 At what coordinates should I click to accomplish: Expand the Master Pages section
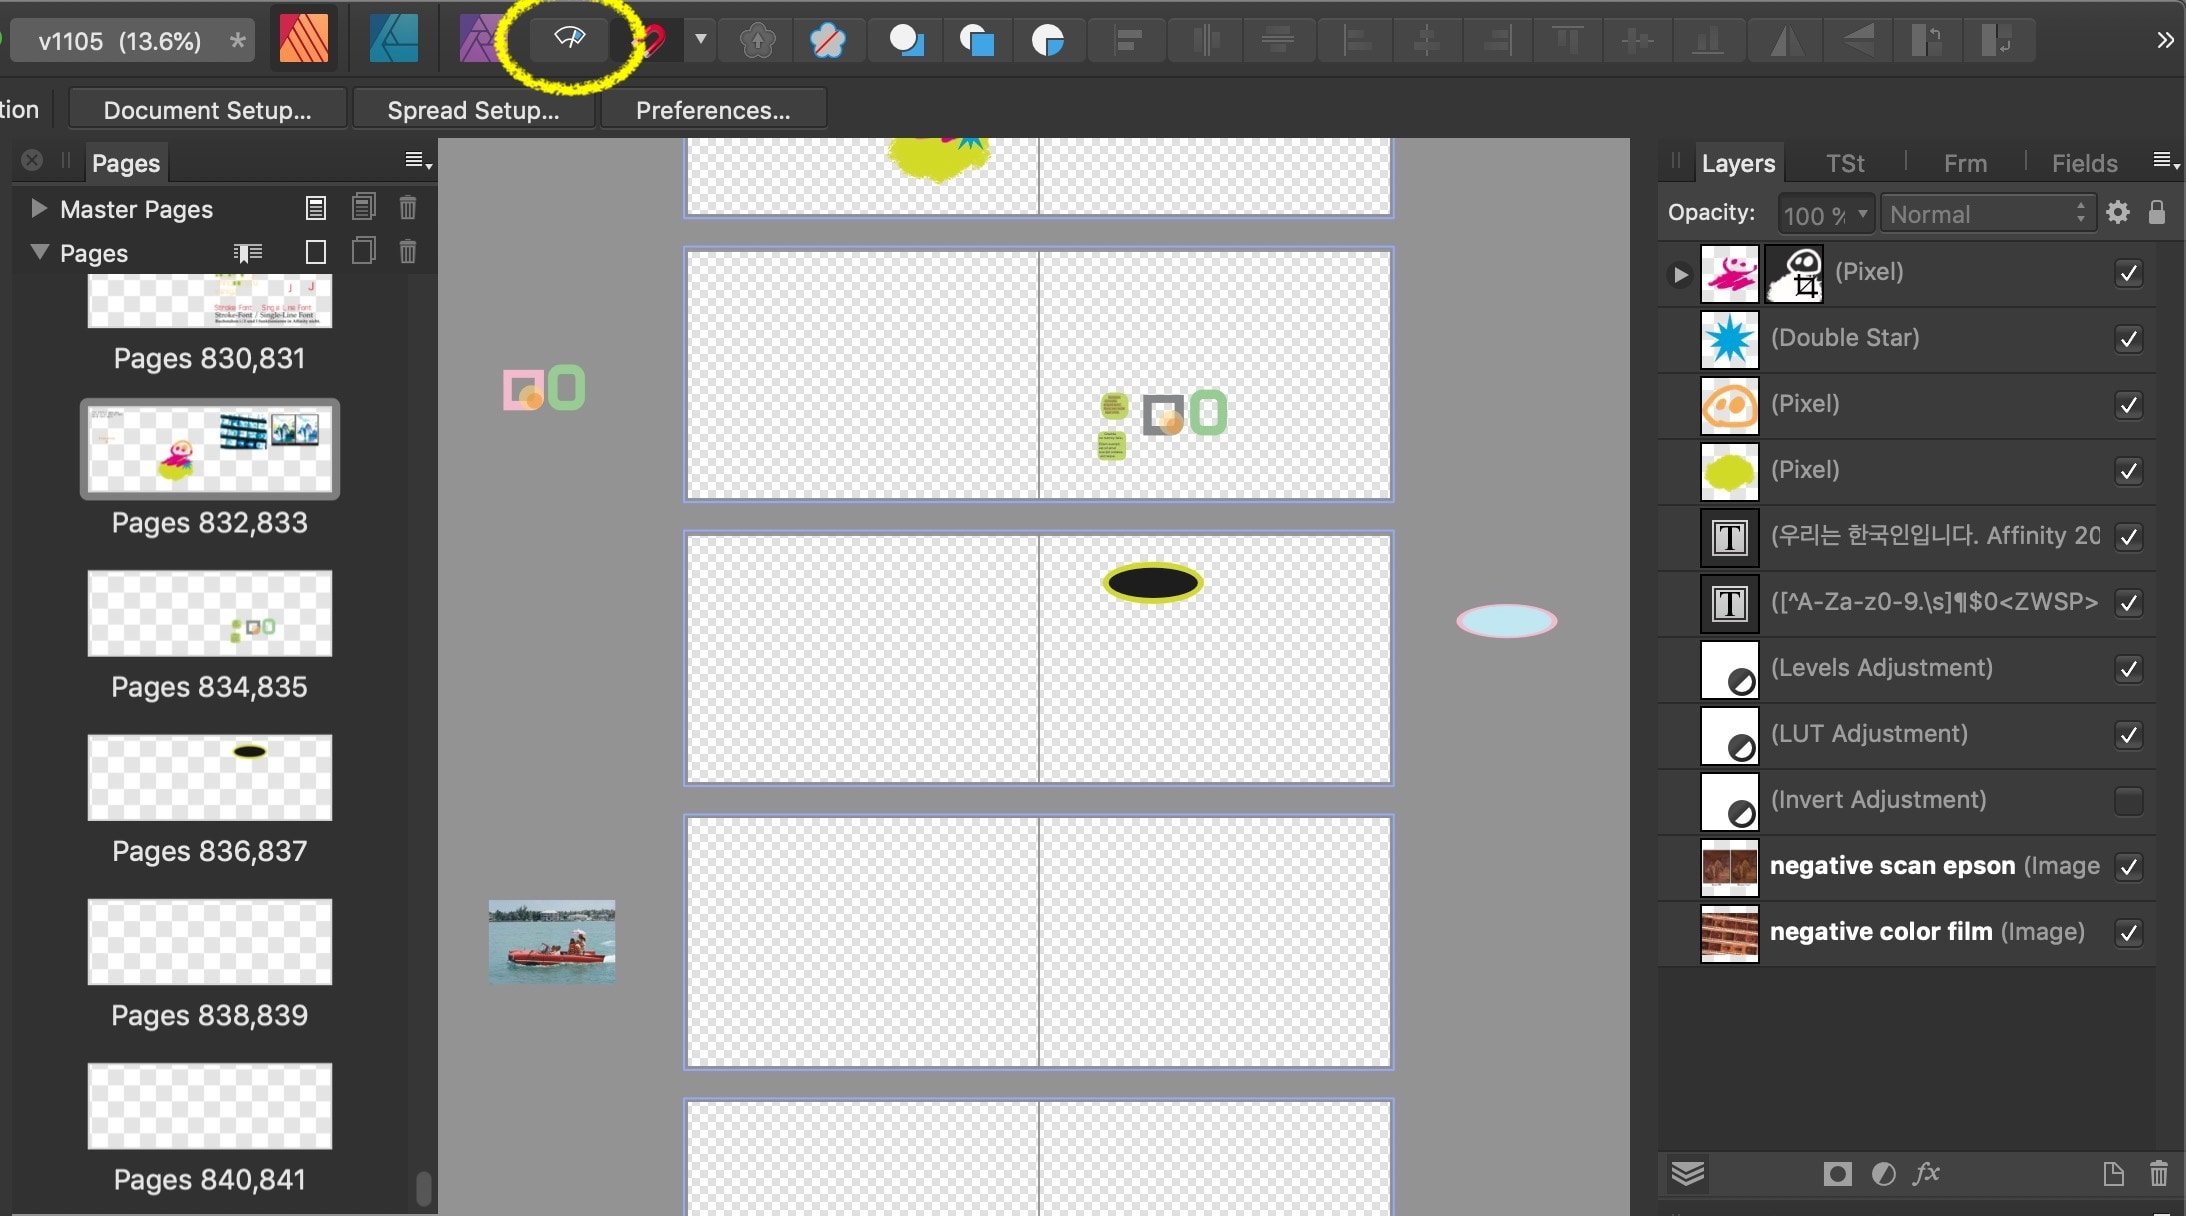38,208
